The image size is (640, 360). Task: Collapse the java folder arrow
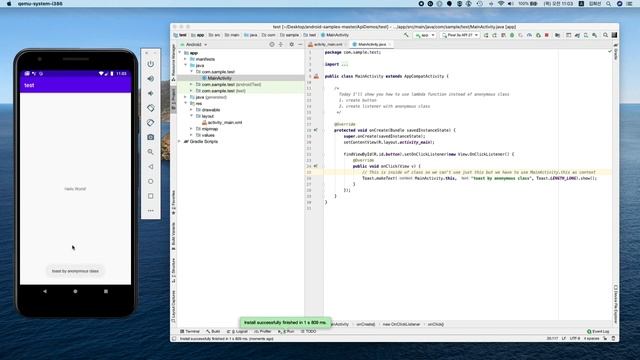186,65
